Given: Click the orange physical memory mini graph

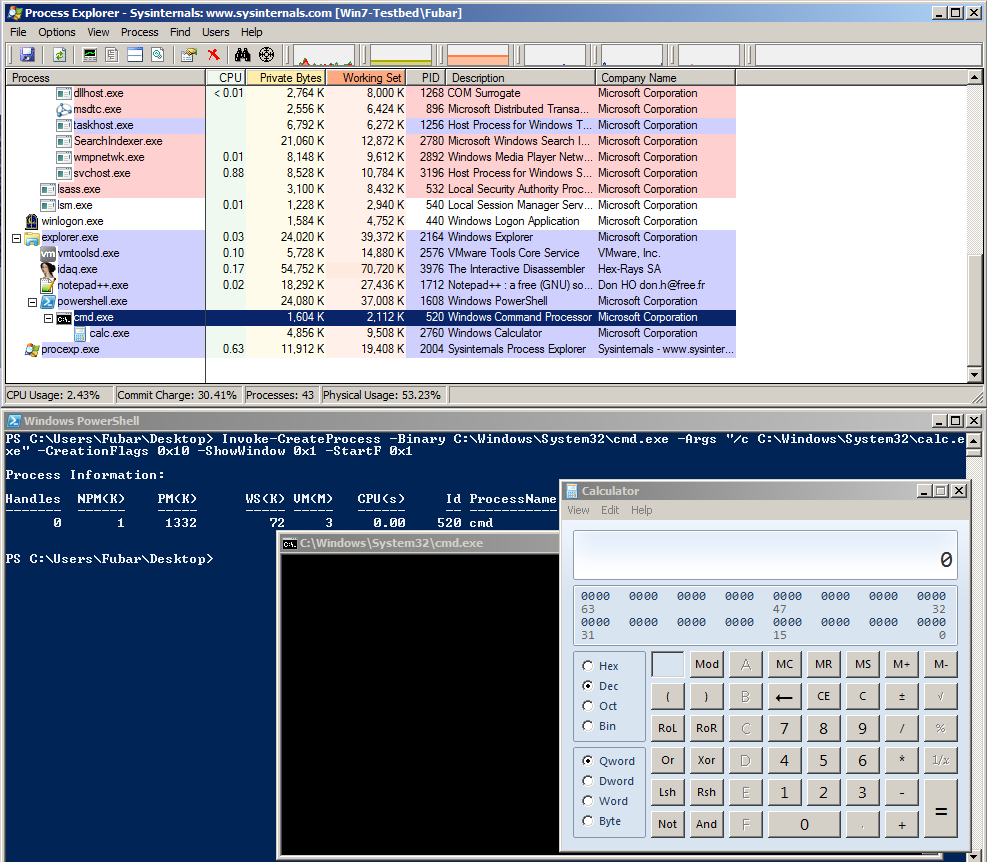Looking at the screenshot, I should (x=478, y=55).
